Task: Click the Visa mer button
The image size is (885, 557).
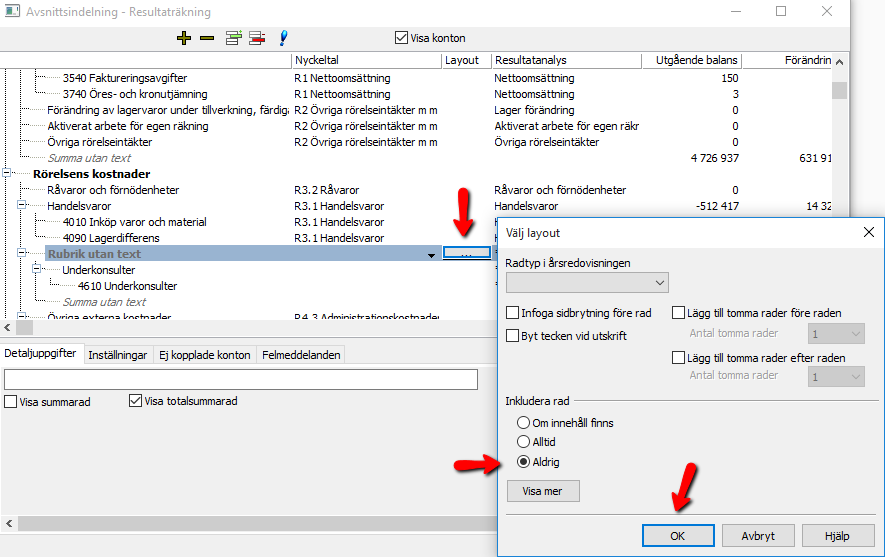Action: pyautogui.click(x=542, y=491)
